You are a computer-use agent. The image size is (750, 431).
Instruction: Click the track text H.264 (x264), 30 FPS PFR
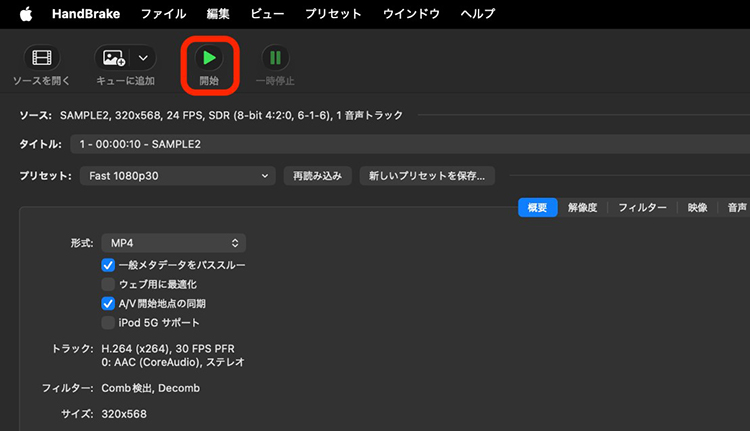(x=168, y=349)
